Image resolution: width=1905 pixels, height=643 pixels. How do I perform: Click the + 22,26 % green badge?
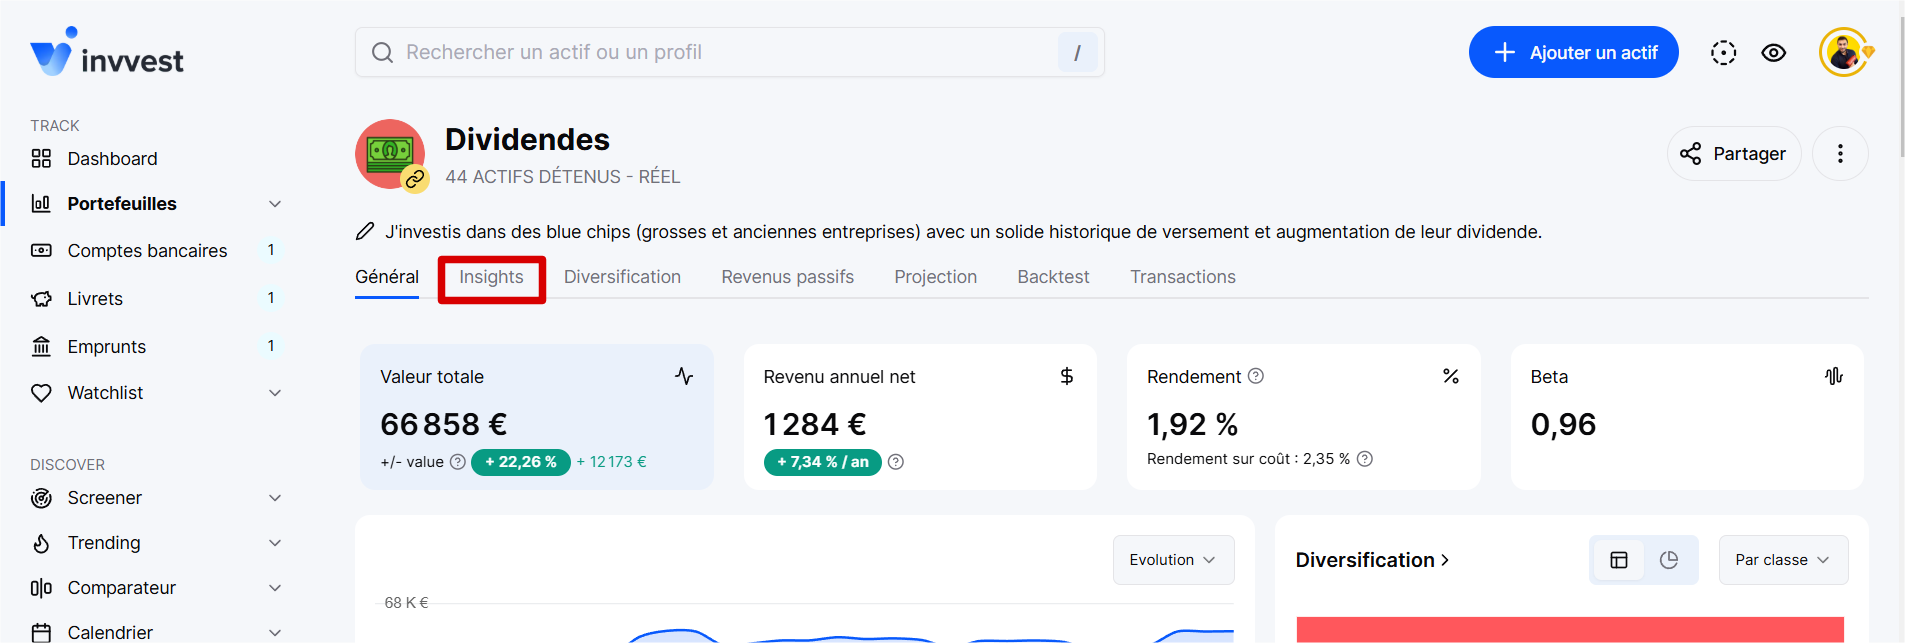(x=521, y=462)
